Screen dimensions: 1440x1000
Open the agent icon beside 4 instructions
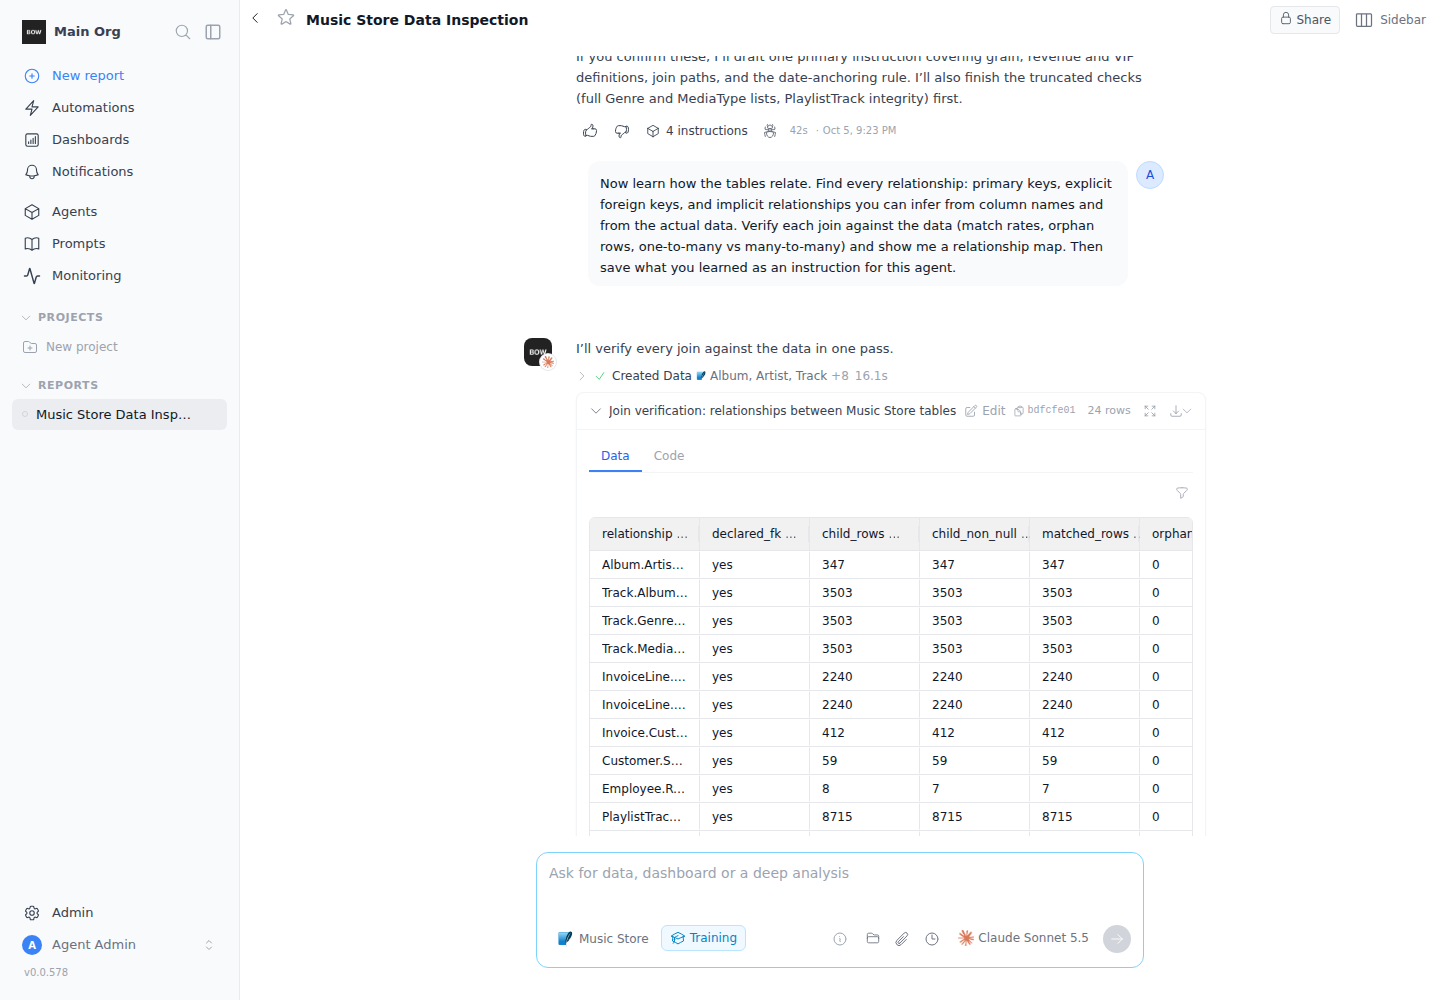point(770,131)
